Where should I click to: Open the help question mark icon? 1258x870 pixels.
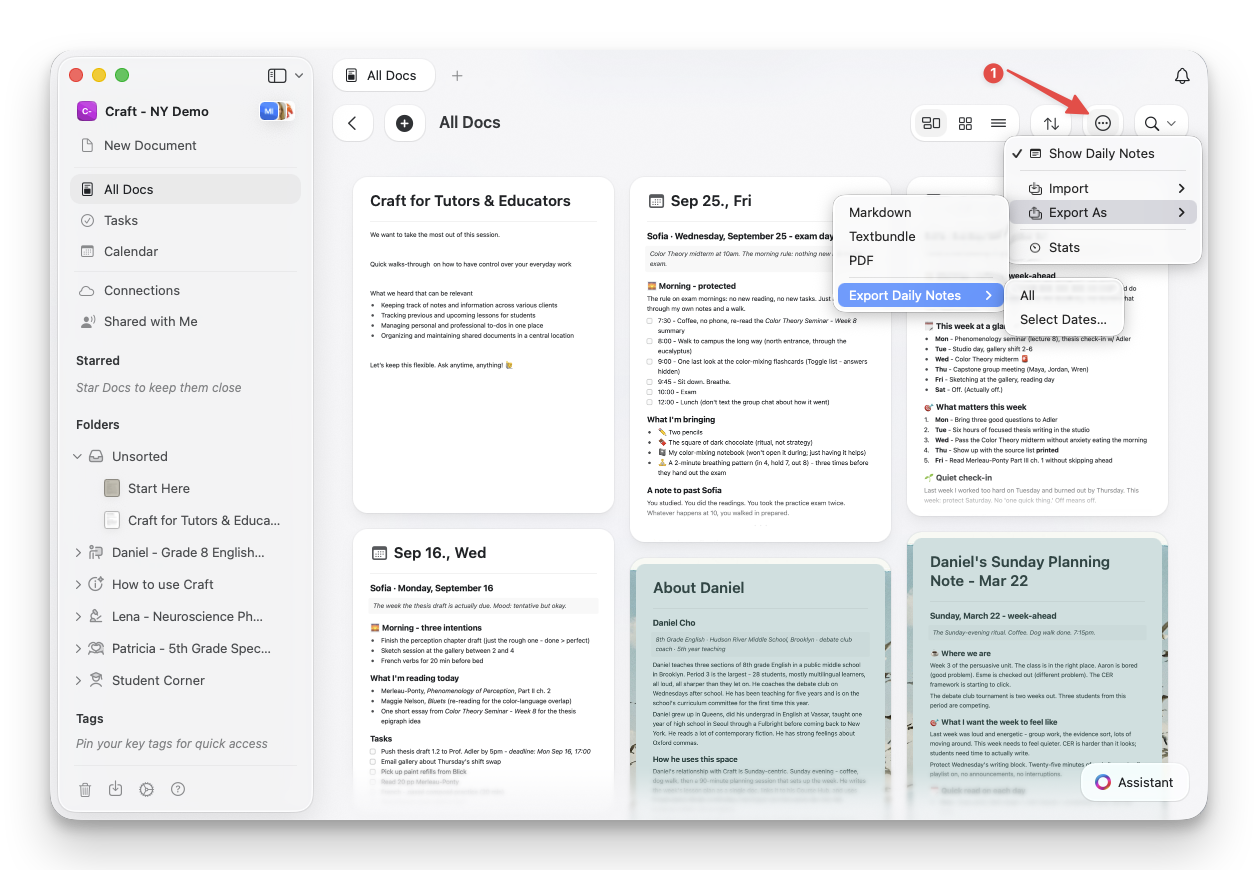coord(178,789)
